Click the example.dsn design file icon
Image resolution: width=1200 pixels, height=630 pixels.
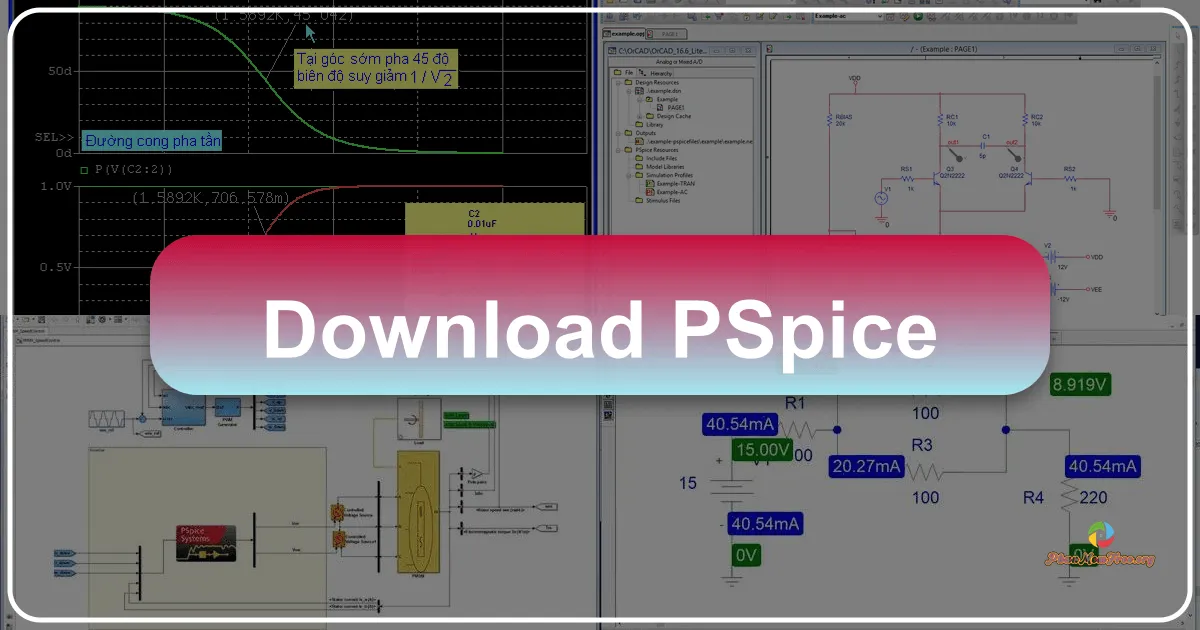638,91
